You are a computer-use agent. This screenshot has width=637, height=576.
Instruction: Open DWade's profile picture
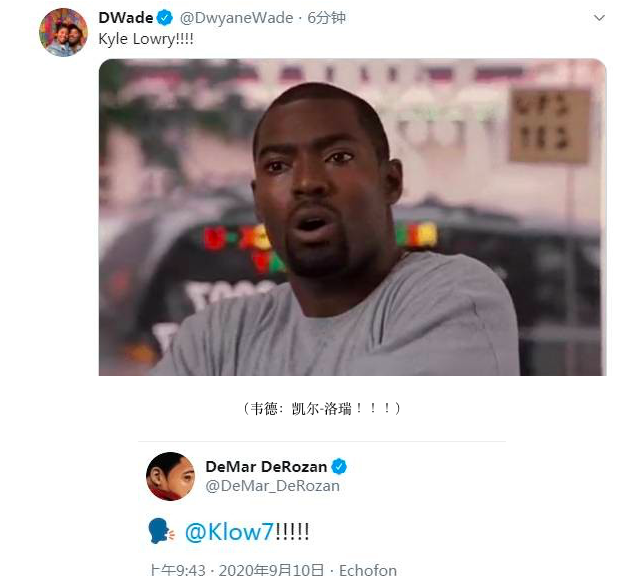[x=63, y=32]
